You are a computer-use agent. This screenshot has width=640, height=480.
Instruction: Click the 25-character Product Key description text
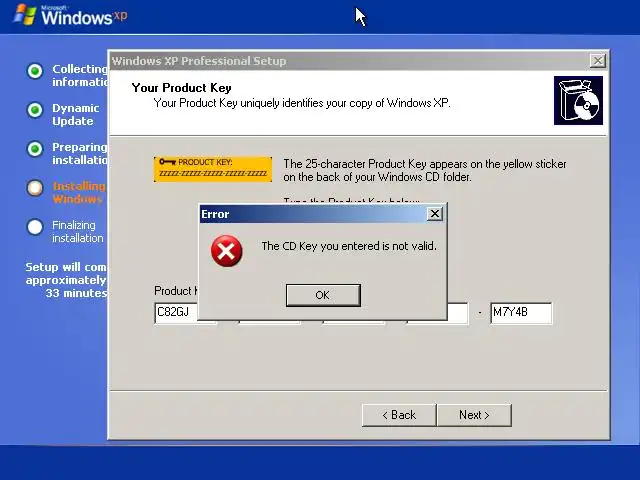tap(425, 170)
